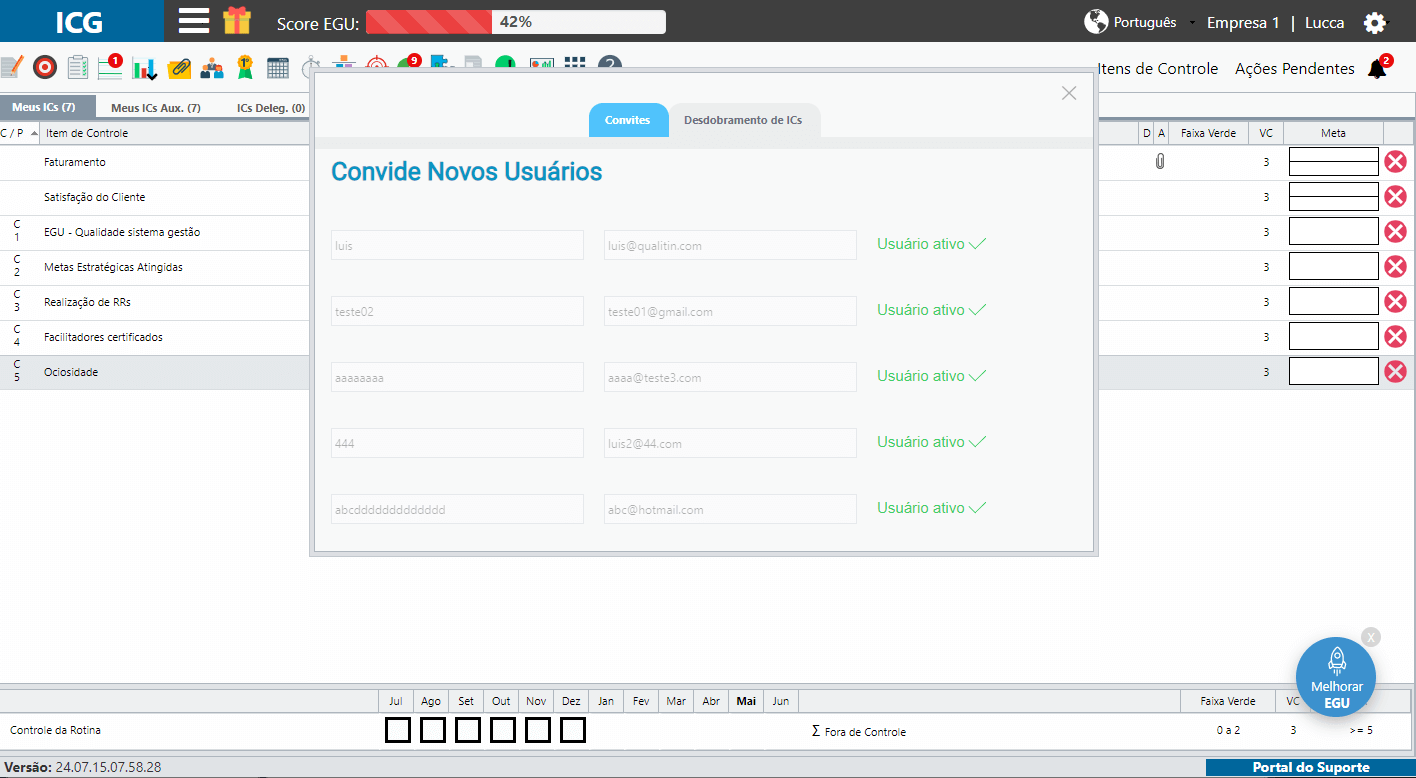Click the Faturamento attachment paperclip
Screen dimensions: 1416x778
(1160, 161)
